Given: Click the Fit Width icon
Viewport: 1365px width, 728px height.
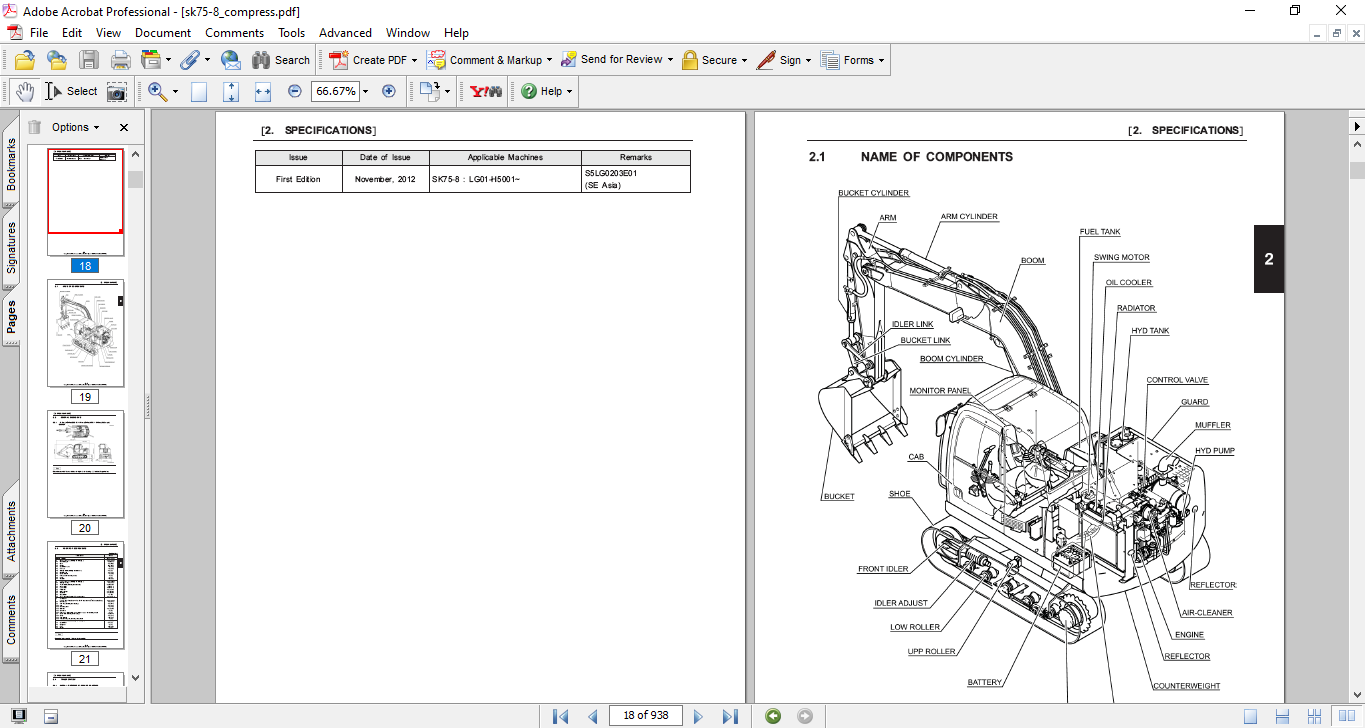Looking at the screenshot, I should tap(263, 91).
